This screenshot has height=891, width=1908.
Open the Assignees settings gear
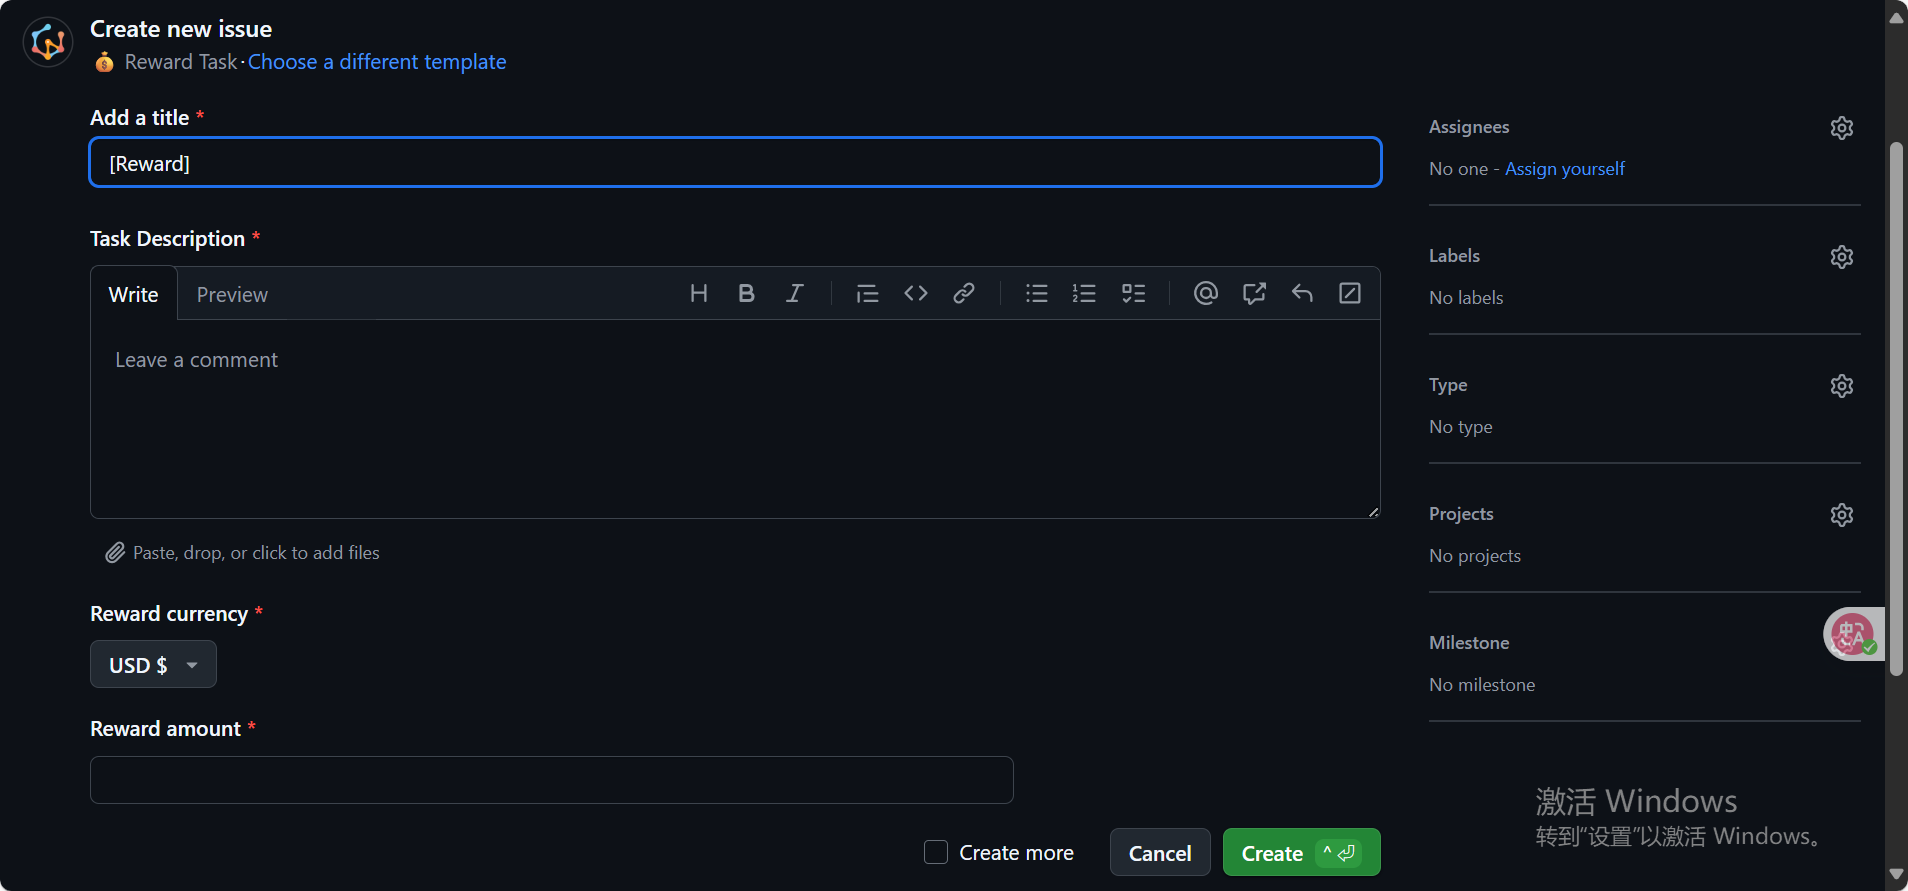coord(1842,128)
